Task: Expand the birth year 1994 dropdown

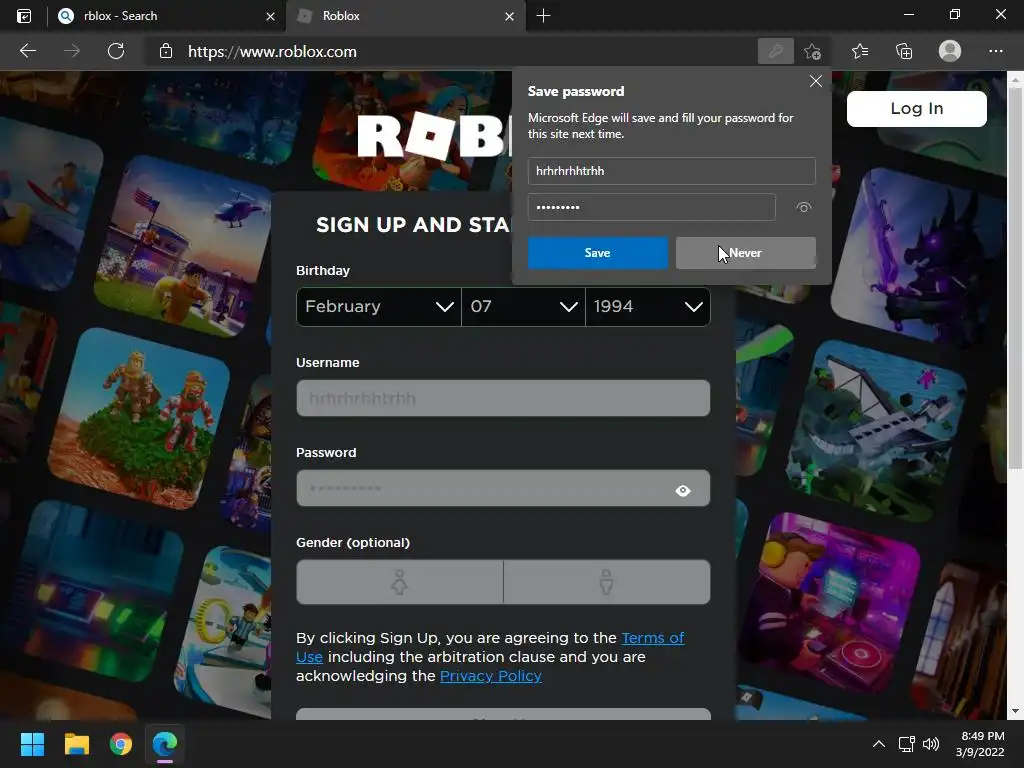Action: (x=648, y=306)
